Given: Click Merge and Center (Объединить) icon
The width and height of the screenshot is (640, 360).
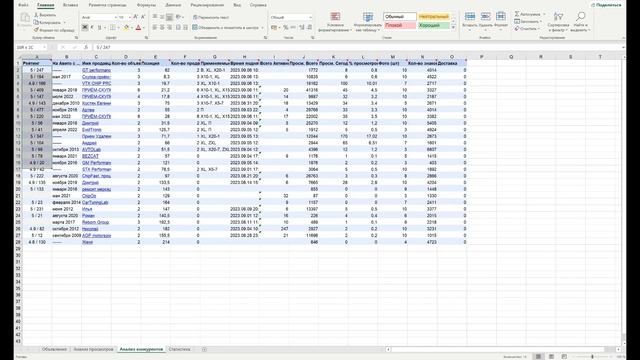Looking at the screenshot, I should pyautogui.click(x=195, y=27).
